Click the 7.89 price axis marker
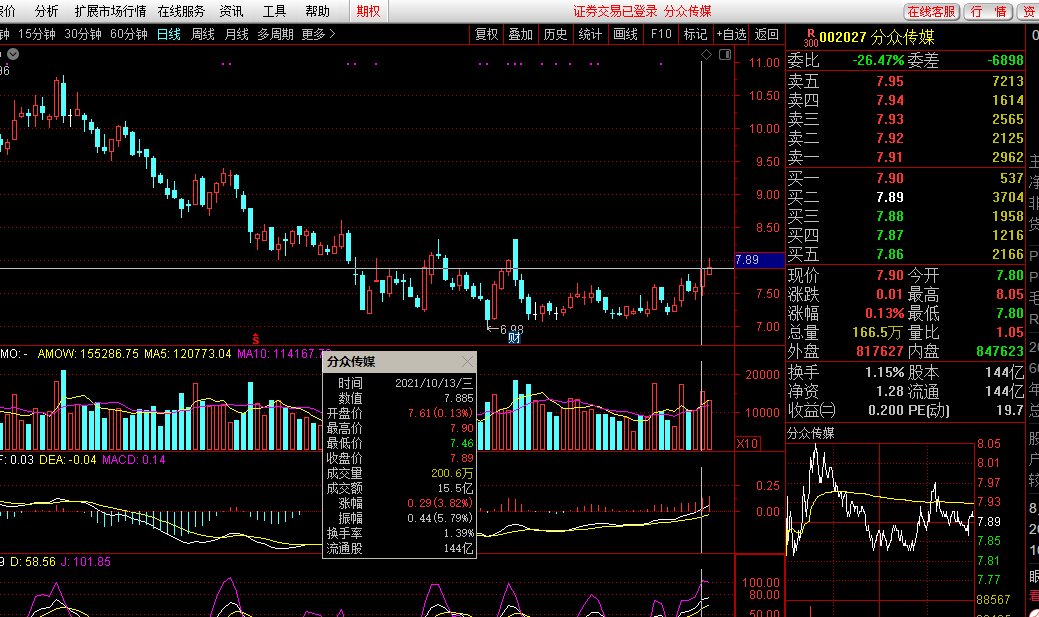 (759, 260)
